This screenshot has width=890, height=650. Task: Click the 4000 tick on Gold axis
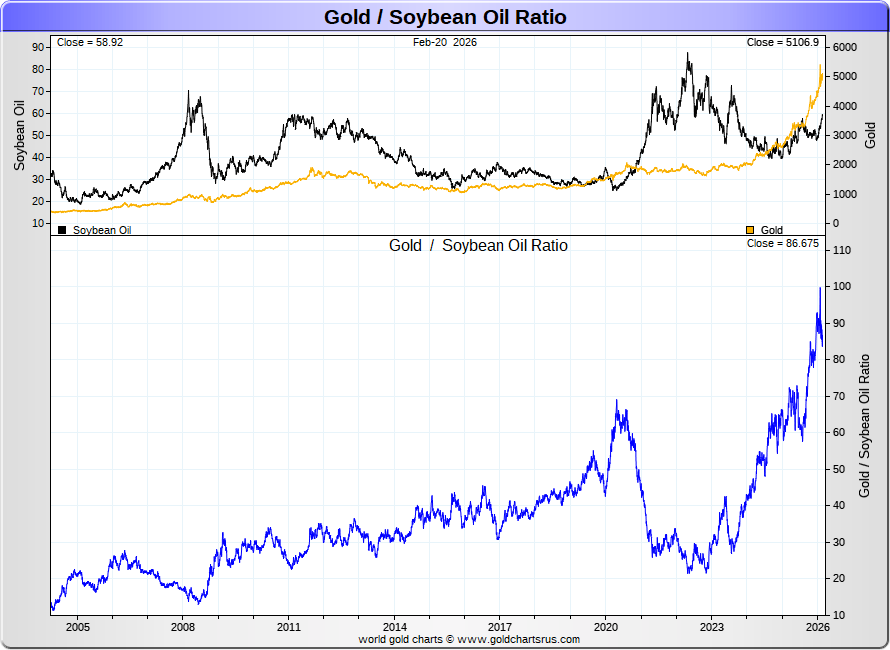pyautogui.click(x=845, y=106)
